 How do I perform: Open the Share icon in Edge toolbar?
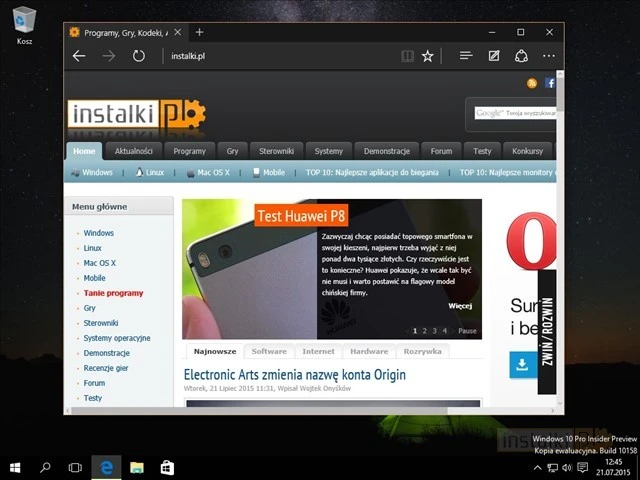(521, 56)
